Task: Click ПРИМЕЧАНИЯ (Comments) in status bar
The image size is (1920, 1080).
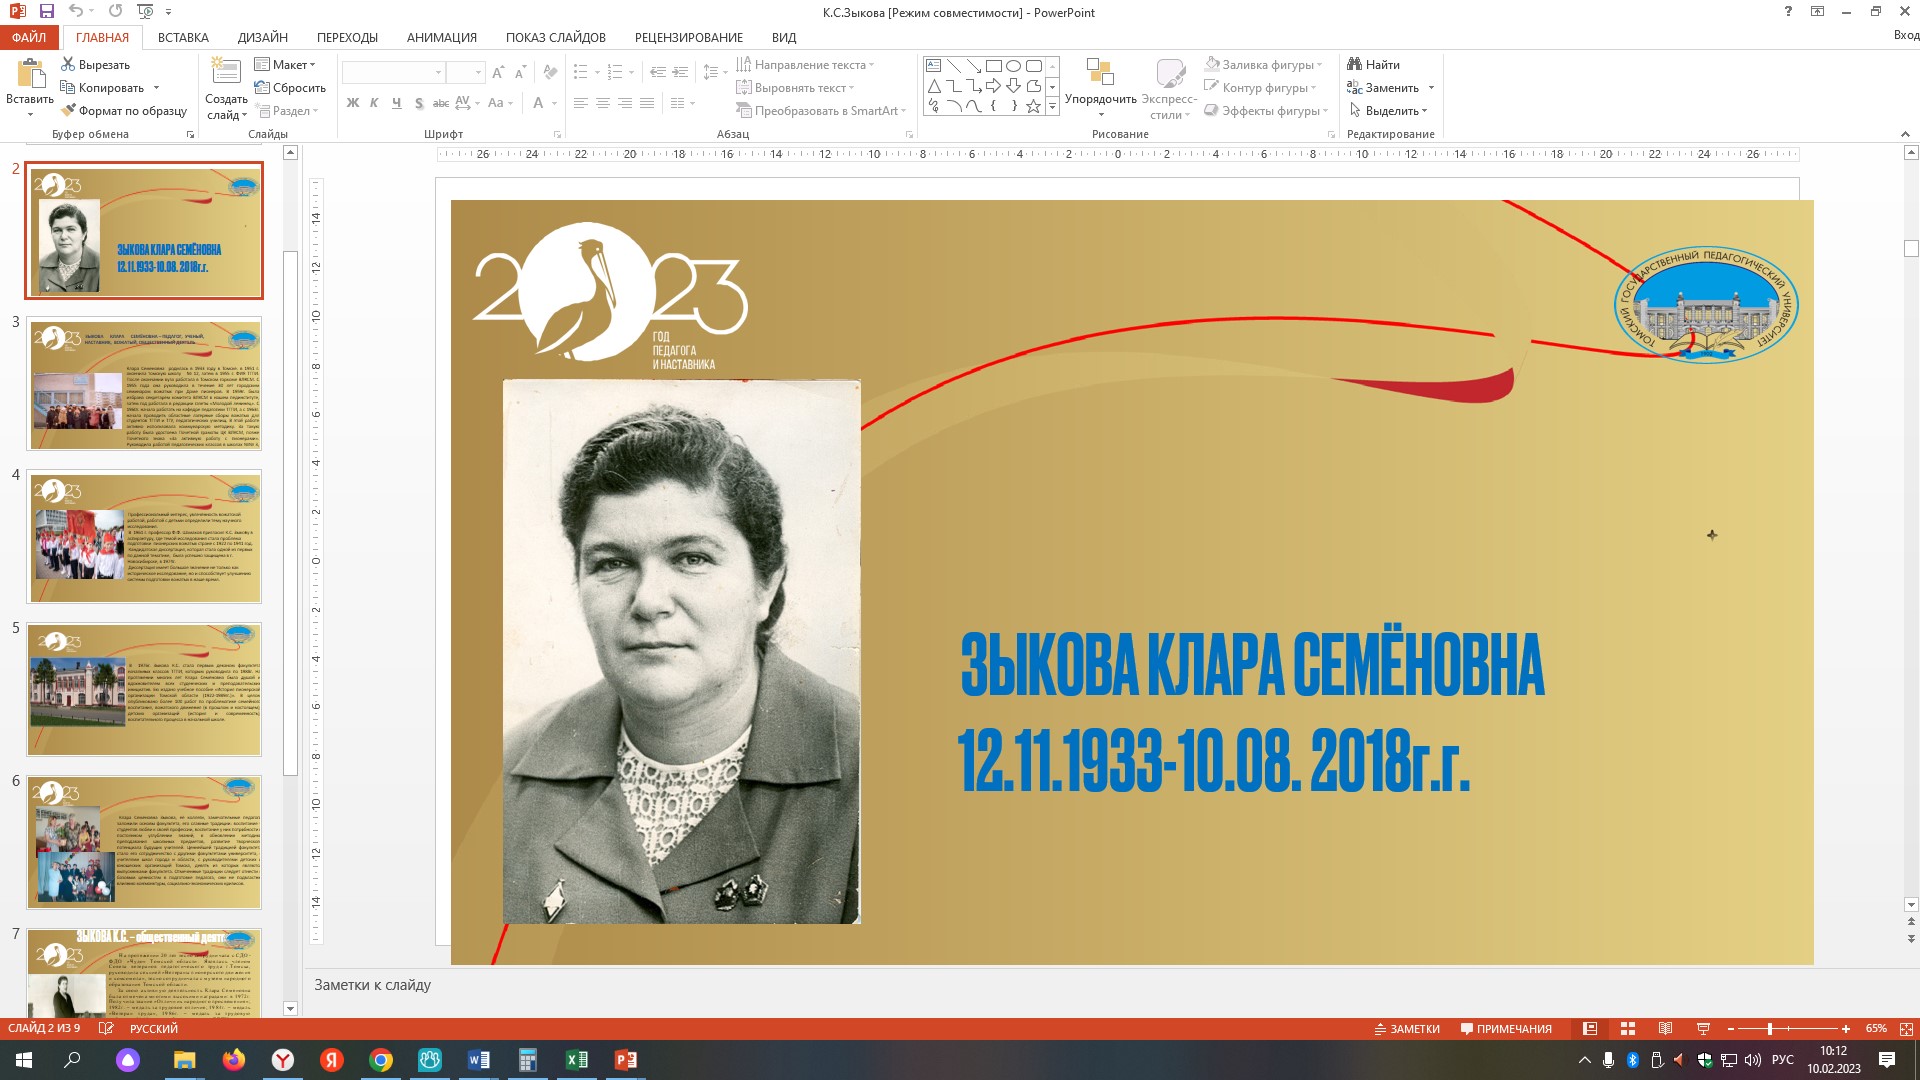Action: 1506,1029
